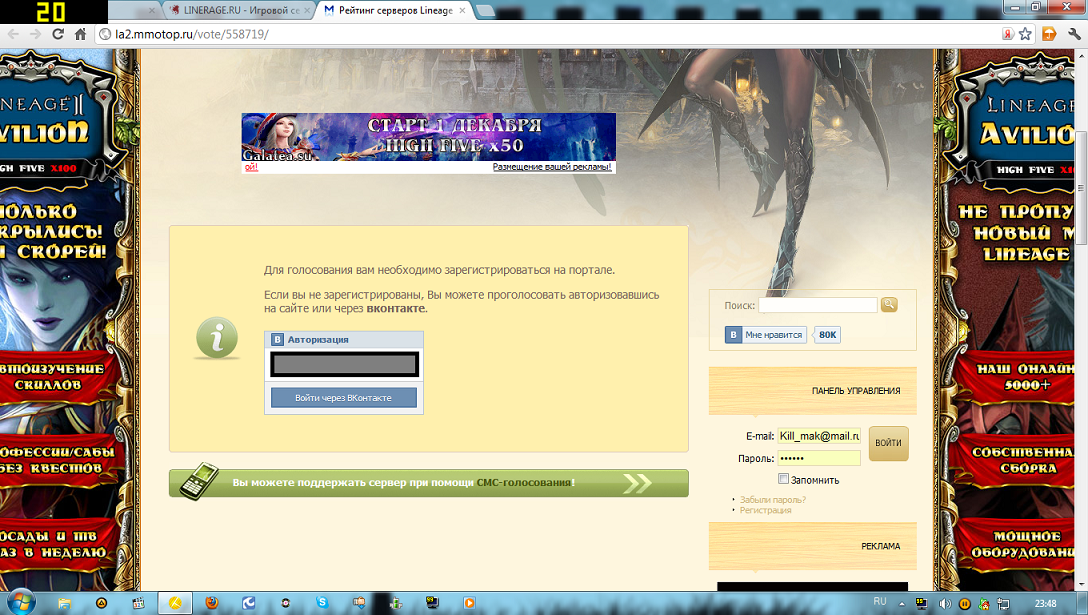The width and height of the screenshot is (1088, 615).
Task: Click the magnifier search button next to Поиск
Action: tap(889, 305)
